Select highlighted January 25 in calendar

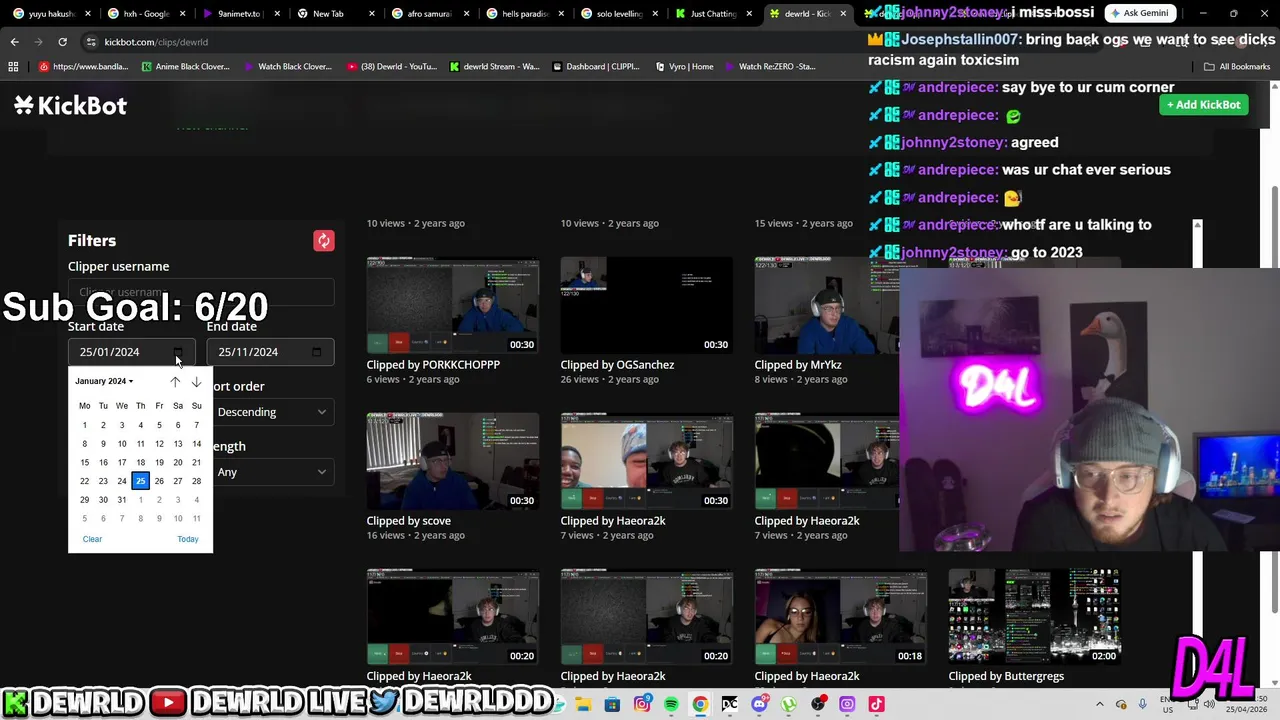(140, 481)
